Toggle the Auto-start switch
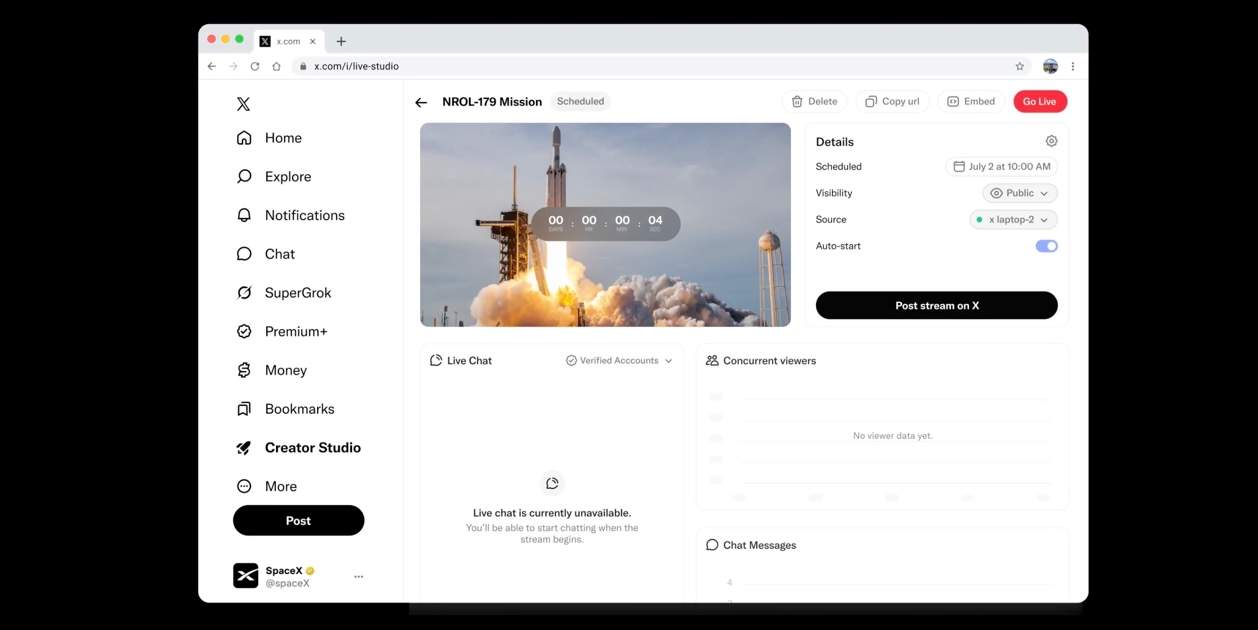The width and height of the screenshot is (1258, 630). [1046, 246]
